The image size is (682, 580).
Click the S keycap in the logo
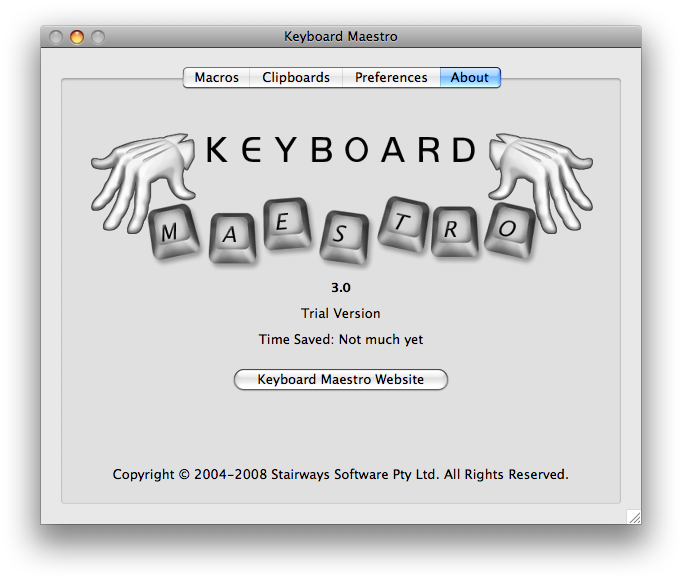coord(344,237)
